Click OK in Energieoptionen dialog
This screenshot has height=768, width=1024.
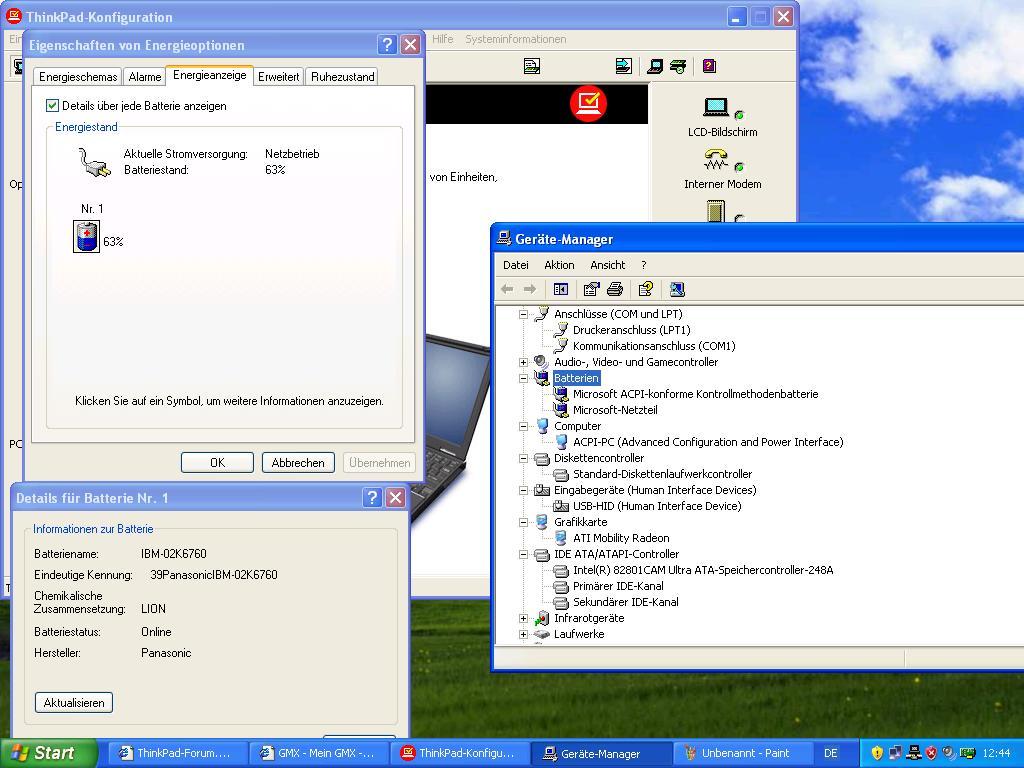click(217, 462)
